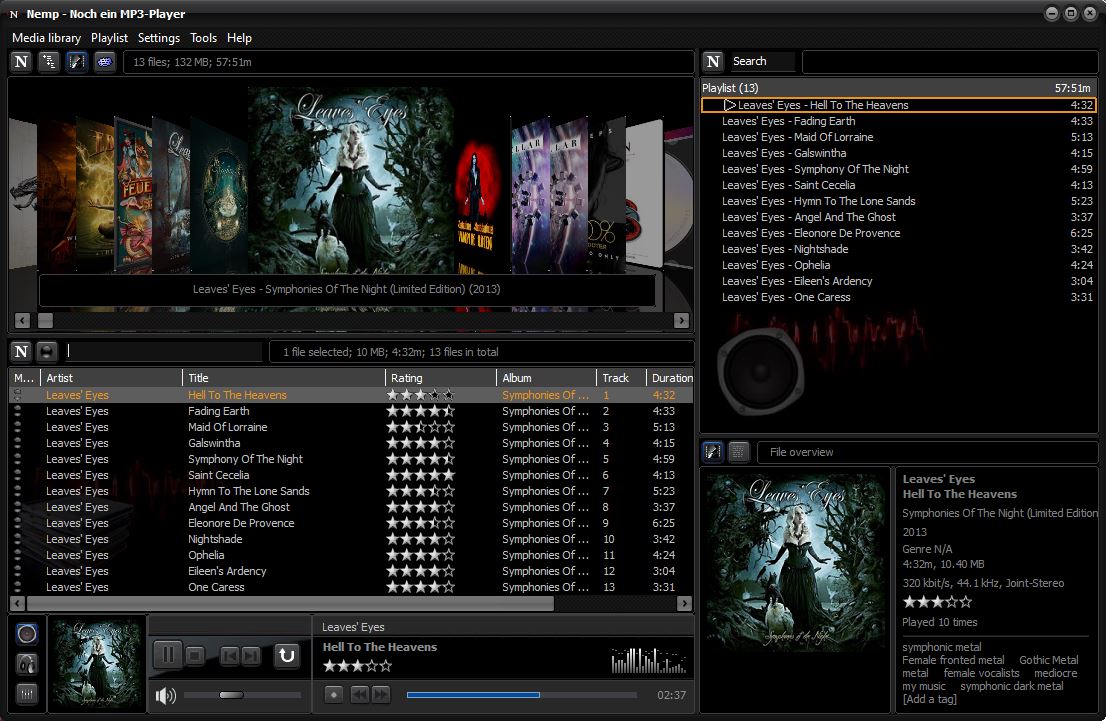Screen dimensions: 1106x721
Task: Click the large cover in File overview
Action: tap(797, 561)
